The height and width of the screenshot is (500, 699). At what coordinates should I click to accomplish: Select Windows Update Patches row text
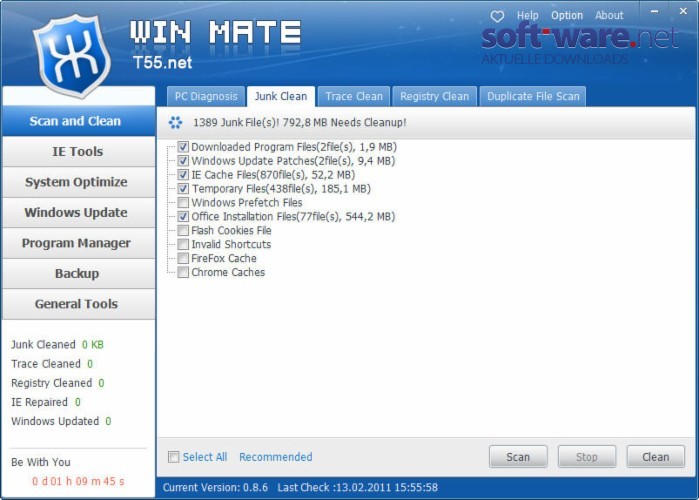click(x=293, y=161)
